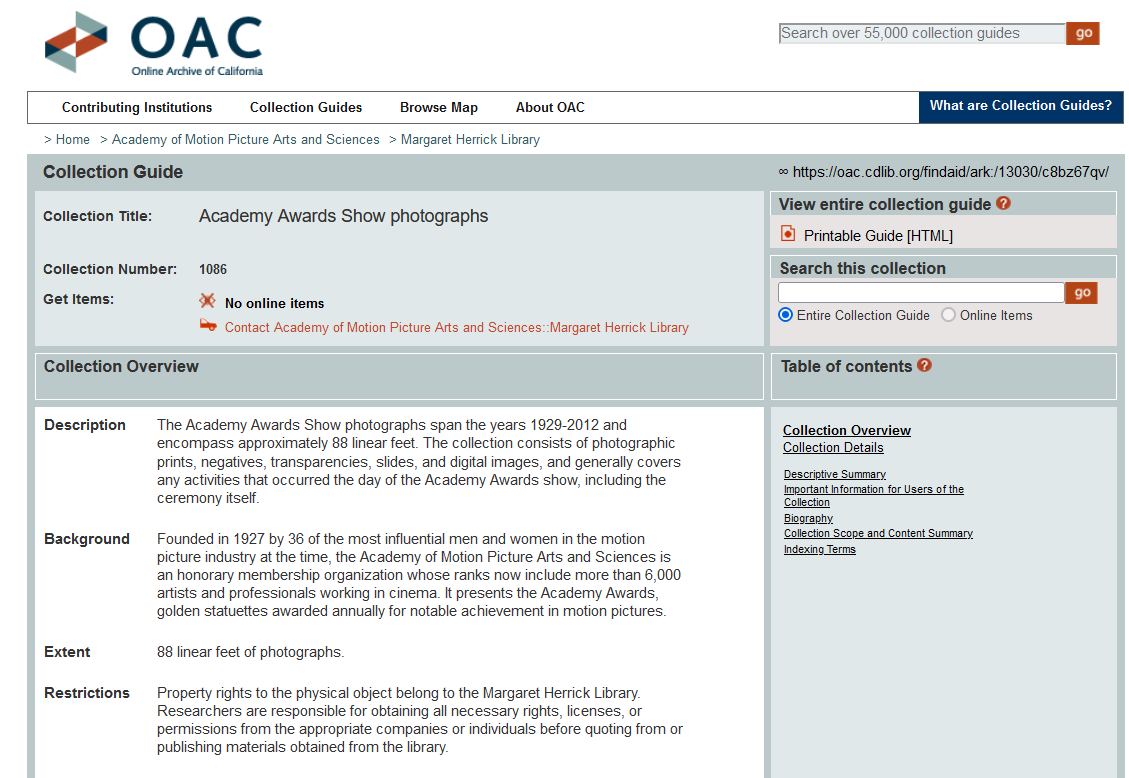Viewport: 1129px width, 778px height.
Task: Open What are Collection Guides? tab
Action: (1020, 107)
